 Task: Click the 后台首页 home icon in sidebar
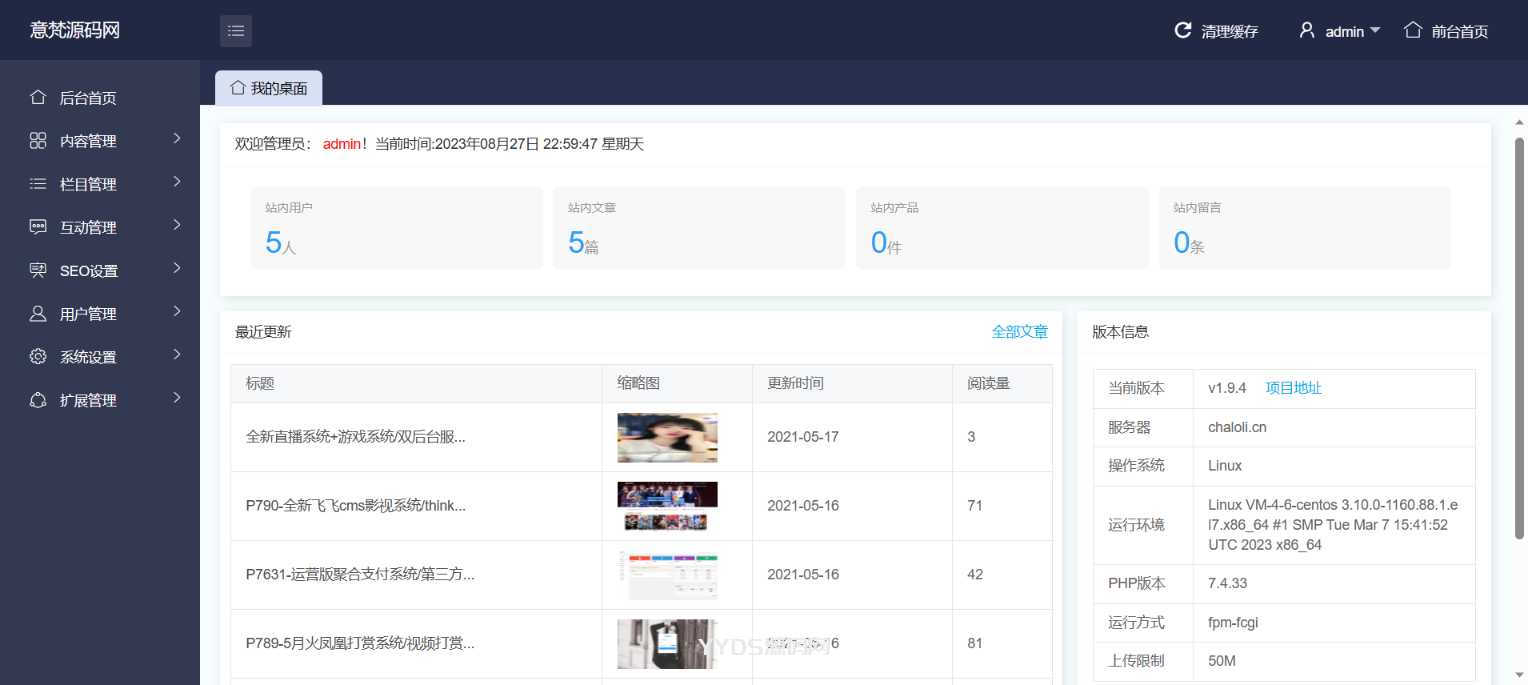click(38, 98)
